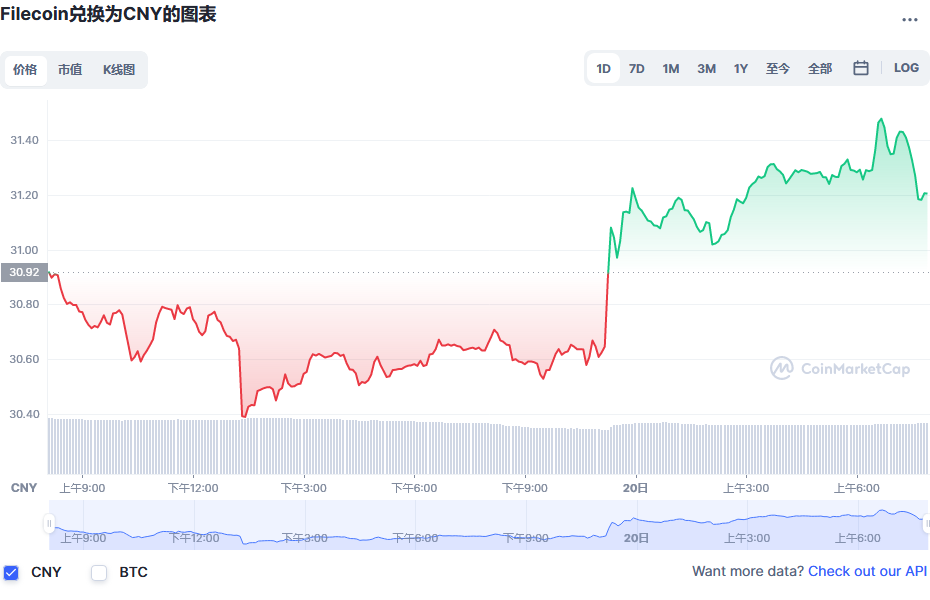Switch to the 市值 tab

coord(70,69)
